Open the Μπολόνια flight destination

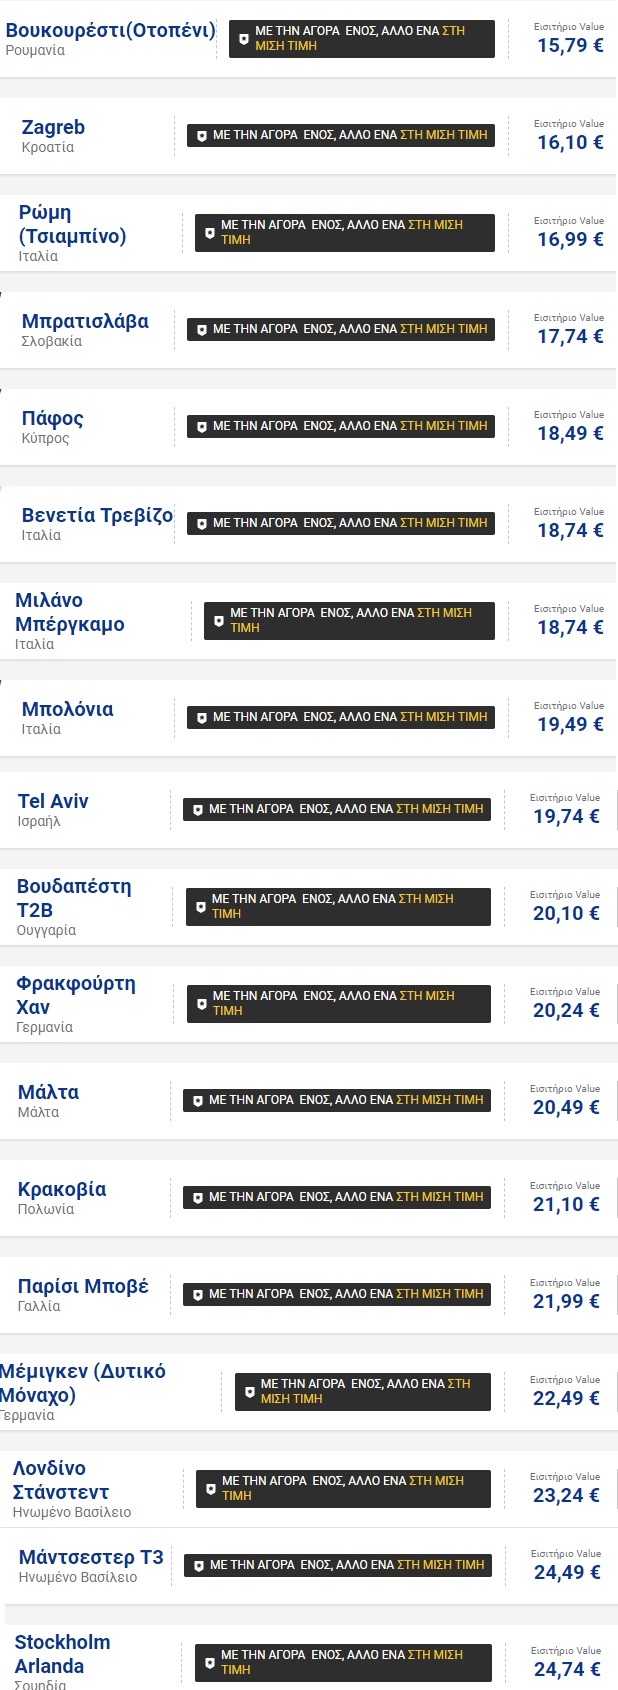coord(67,709)
